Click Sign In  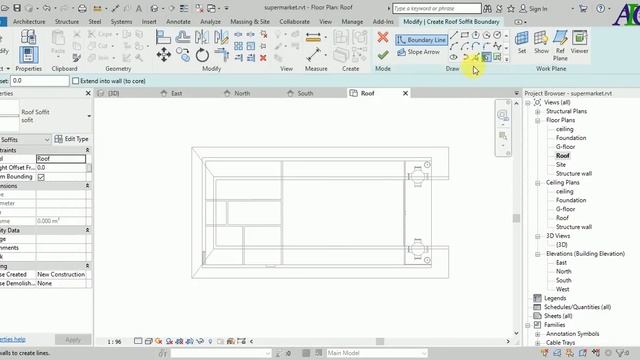[533, 9]
